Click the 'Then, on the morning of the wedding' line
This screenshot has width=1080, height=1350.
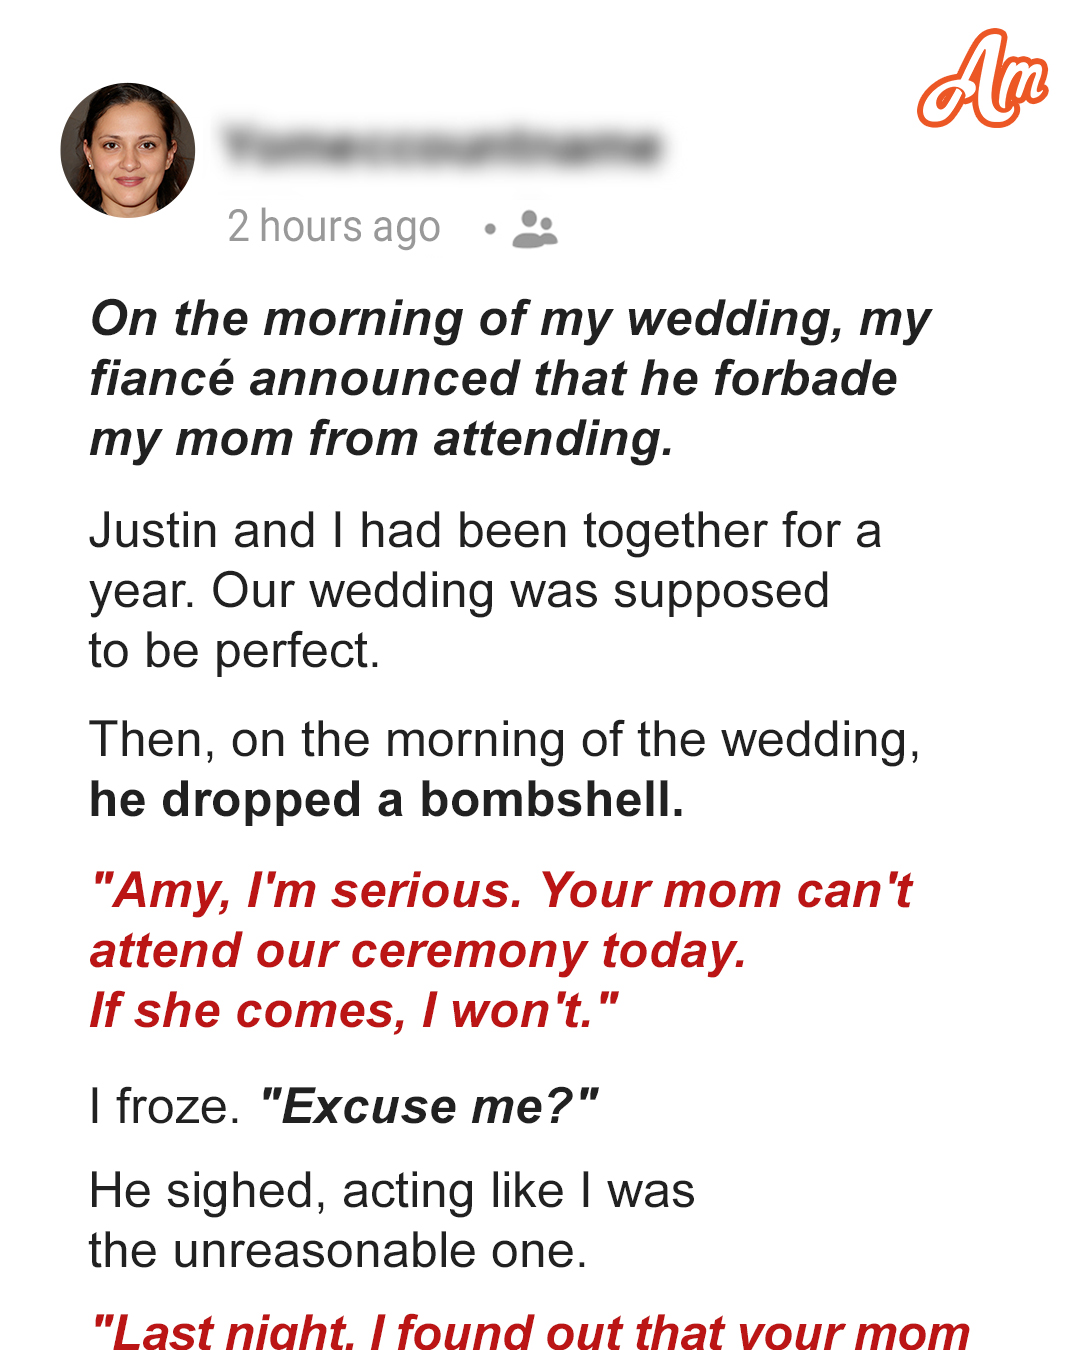[x=505, y=740]
